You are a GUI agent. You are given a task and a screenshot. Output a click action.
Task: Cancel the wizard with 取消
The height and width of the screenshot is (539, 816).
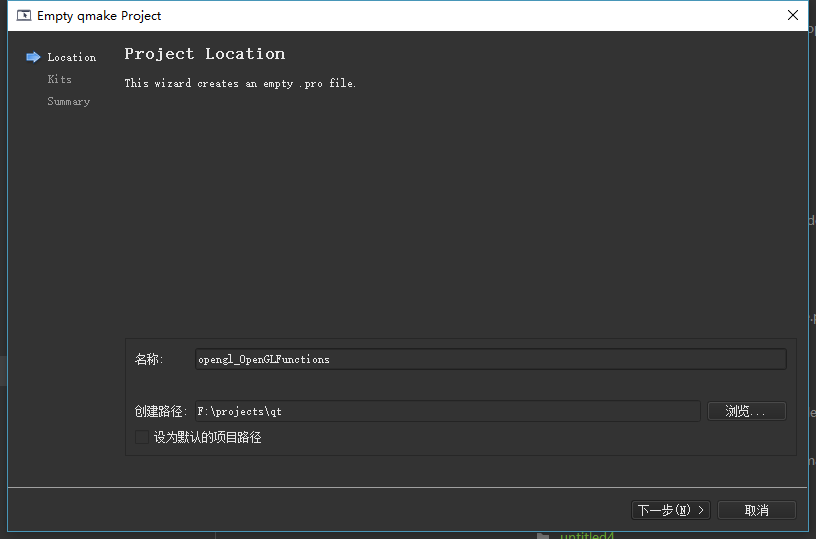pyautogui.click(x=757, y=510)
